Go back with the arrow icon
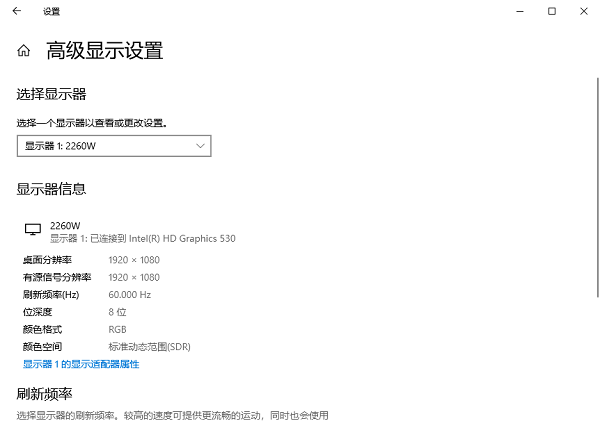Image resolution: width=600 pixels, height=421 pixels. click(16, 11)
